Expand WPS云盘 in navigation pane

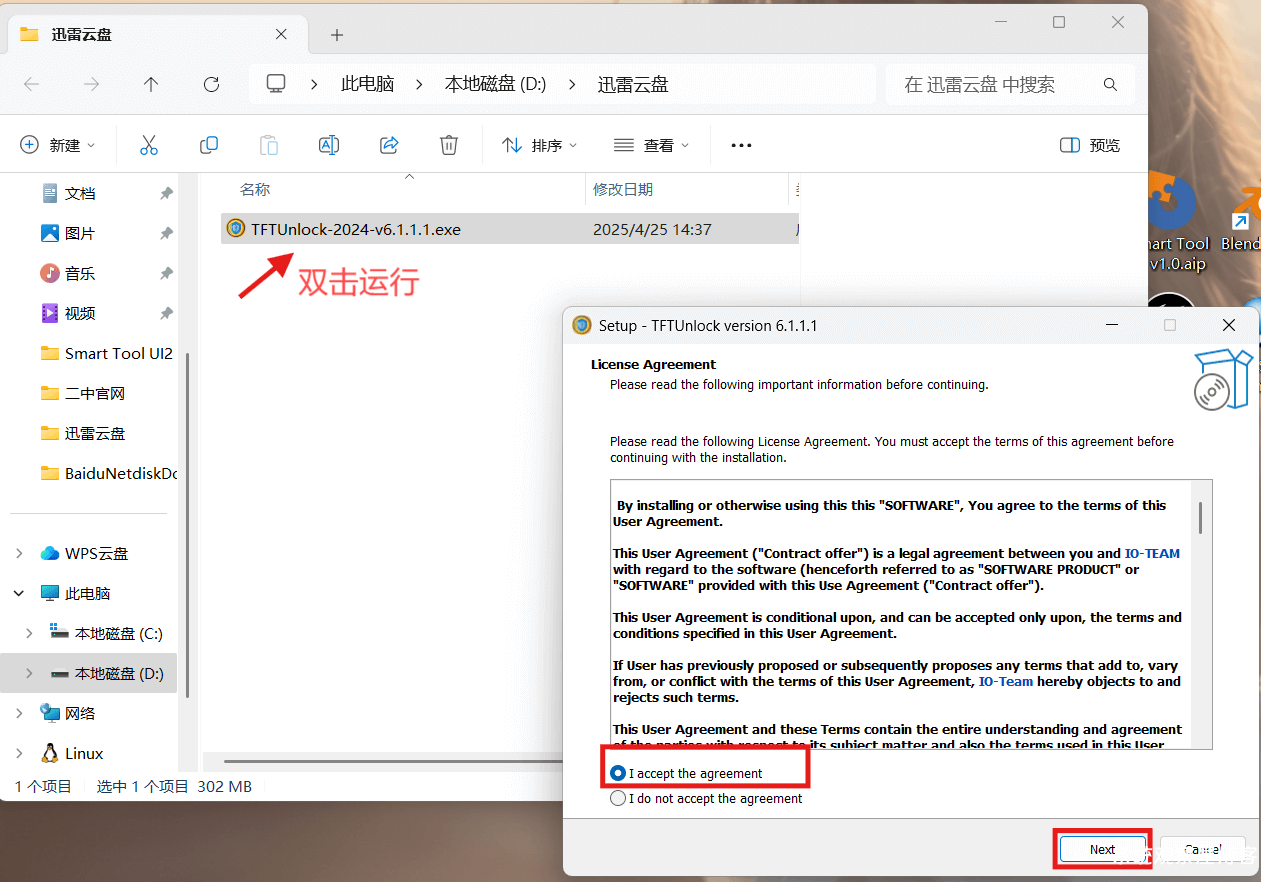[19, 553]
